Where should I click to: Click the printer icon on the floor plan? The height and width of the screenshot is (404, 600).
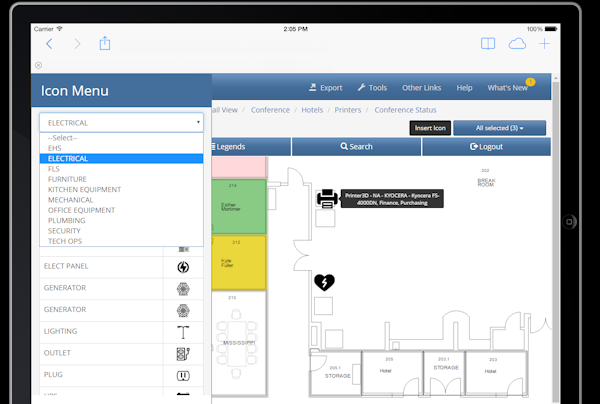(x=326, y=198)
